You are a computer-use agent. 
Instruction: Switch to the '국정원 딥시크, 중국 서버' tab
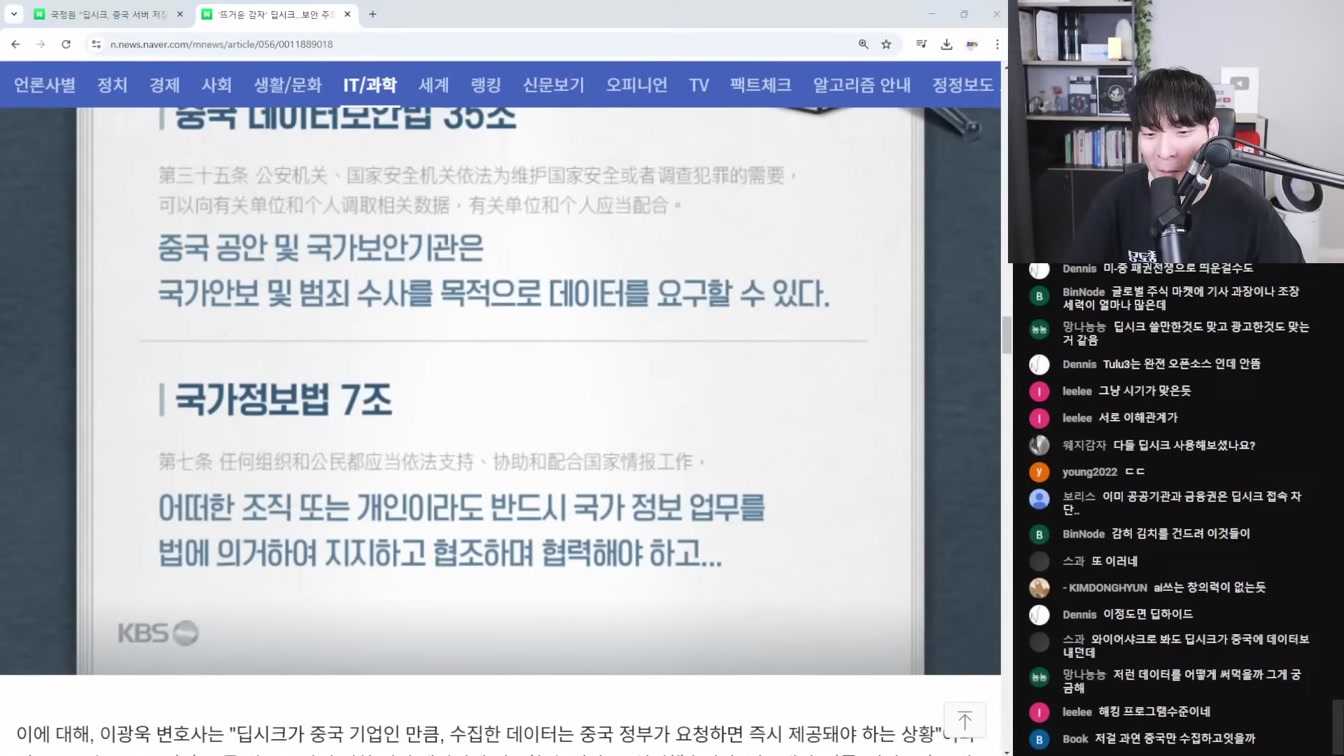109,14
